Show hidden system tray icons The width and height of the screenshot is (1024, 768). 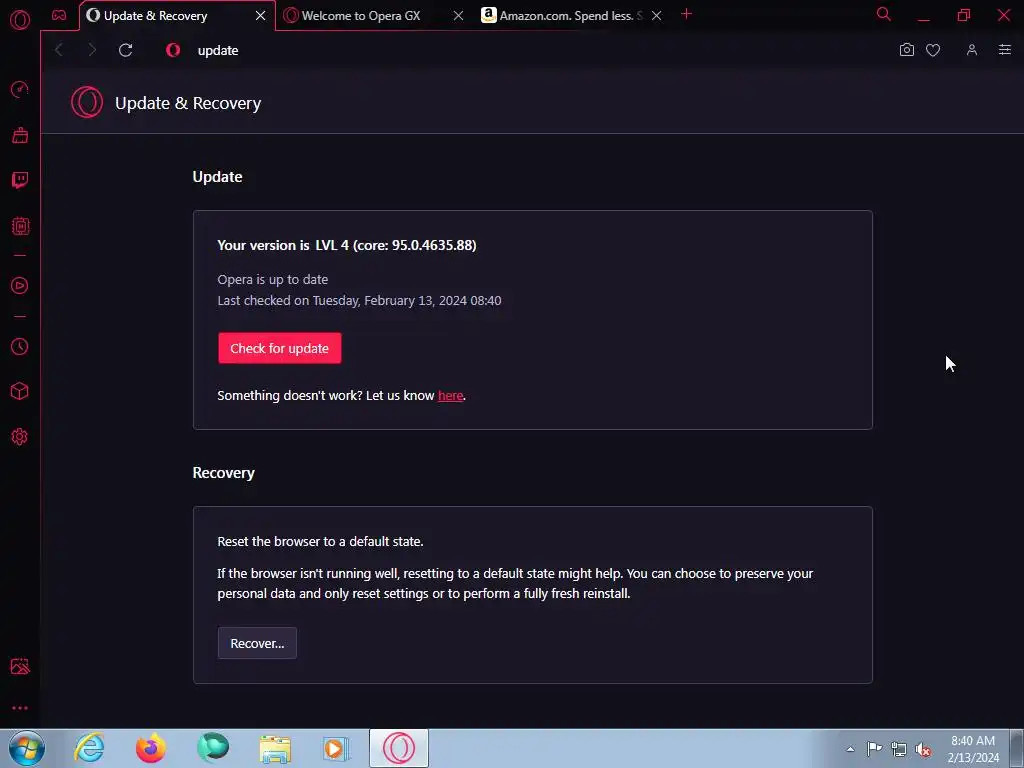pos(850,749)
